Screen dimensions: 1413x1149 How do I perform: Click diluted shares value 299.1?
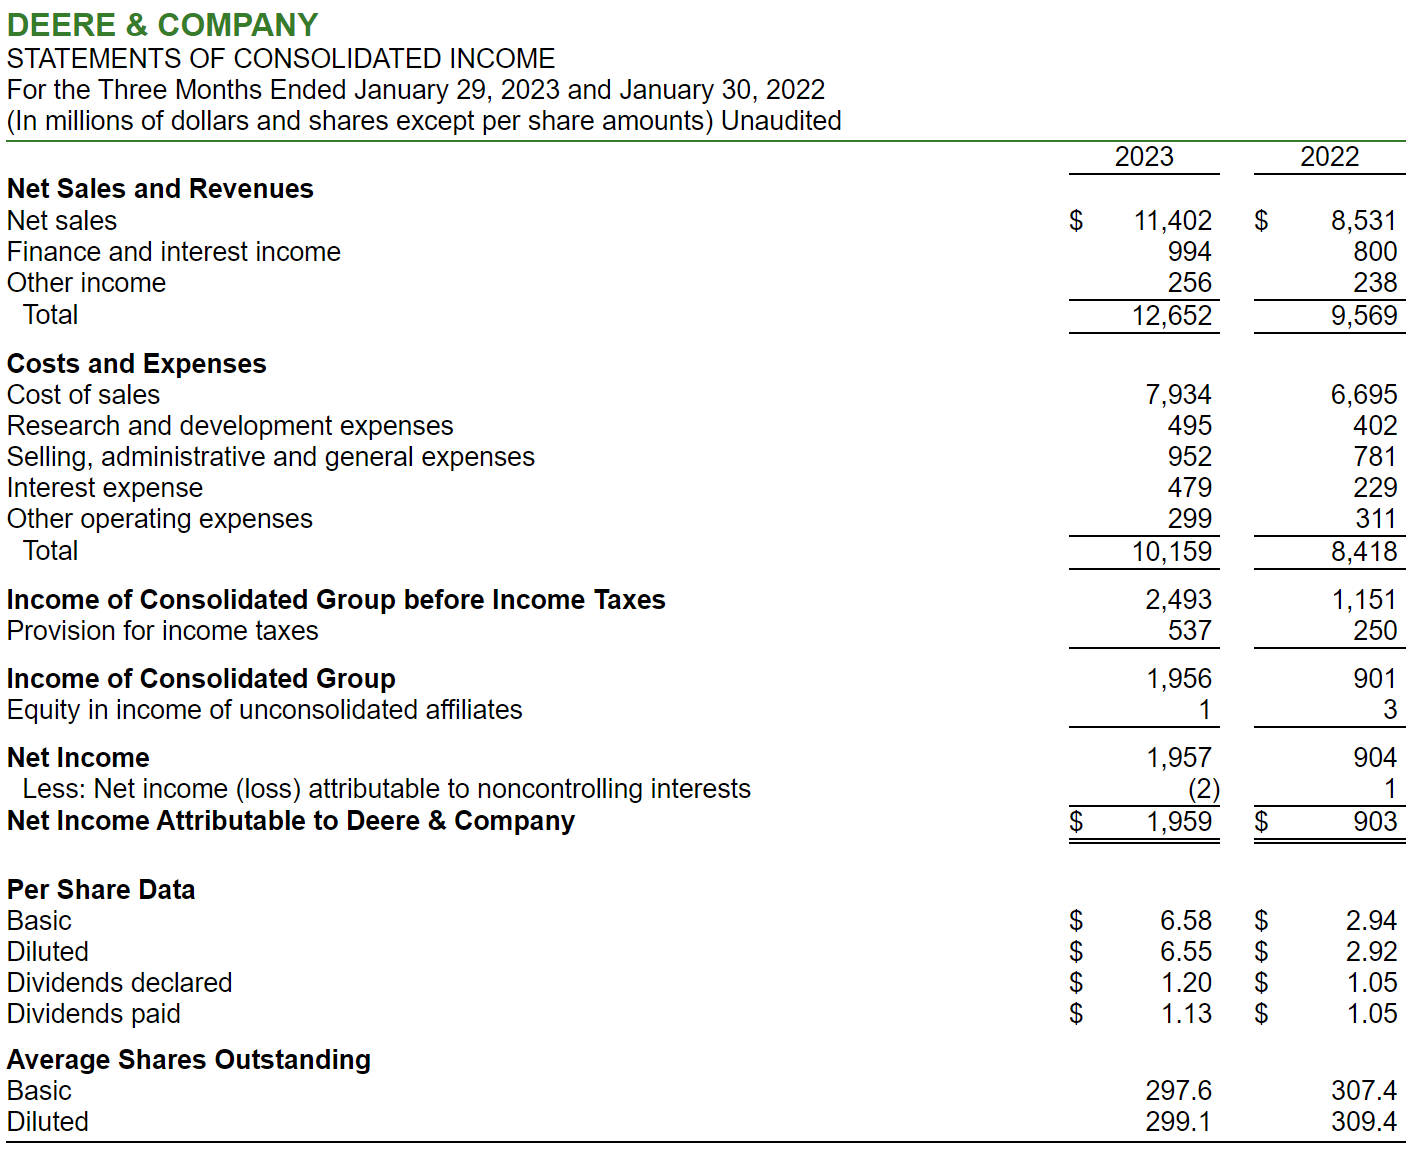[x=1178, y=1121]
